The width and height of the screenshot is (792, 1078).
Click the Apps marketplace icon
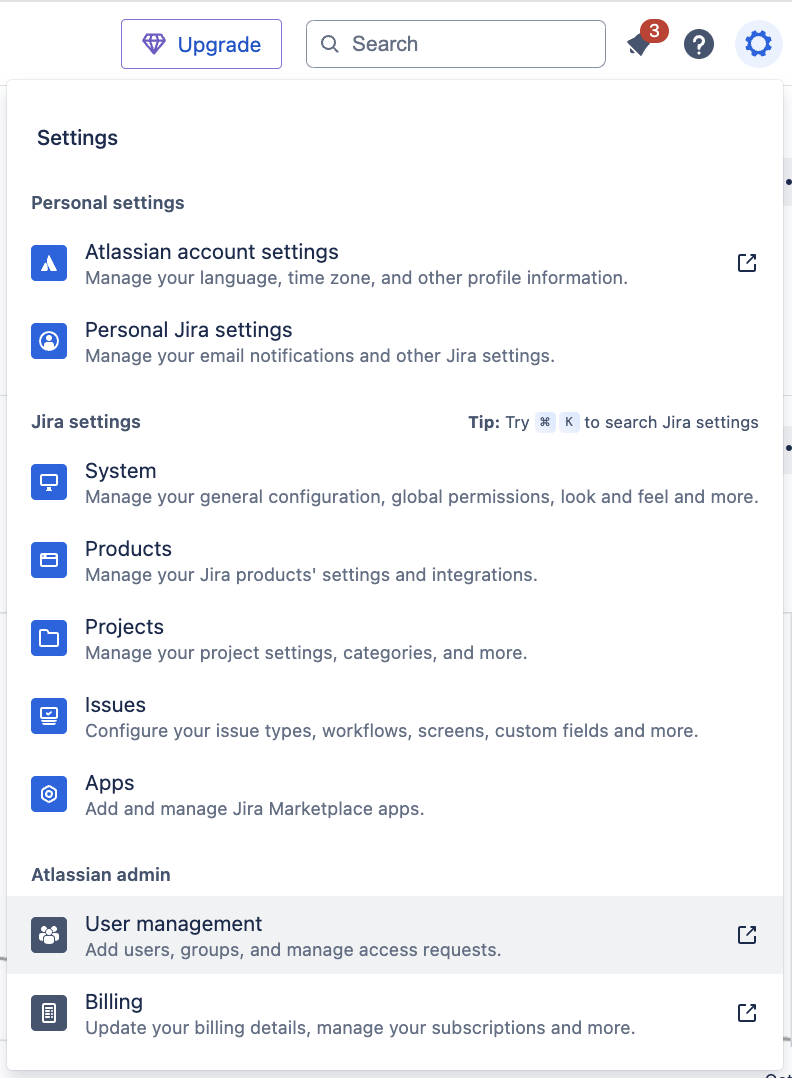[49, 794]
